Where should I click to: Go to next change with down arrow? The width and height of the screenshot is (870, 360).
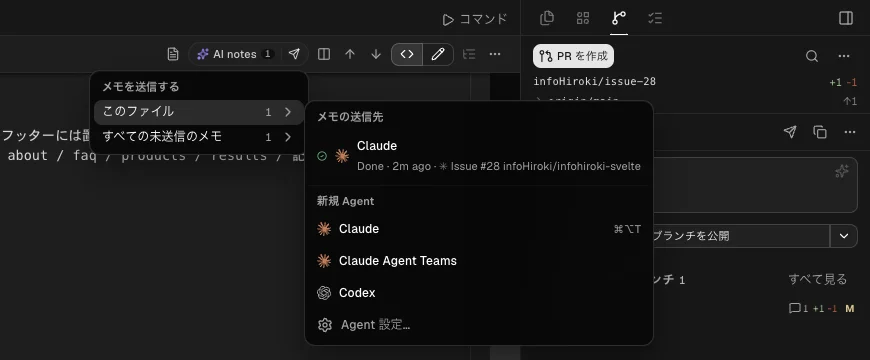(376, 54)
